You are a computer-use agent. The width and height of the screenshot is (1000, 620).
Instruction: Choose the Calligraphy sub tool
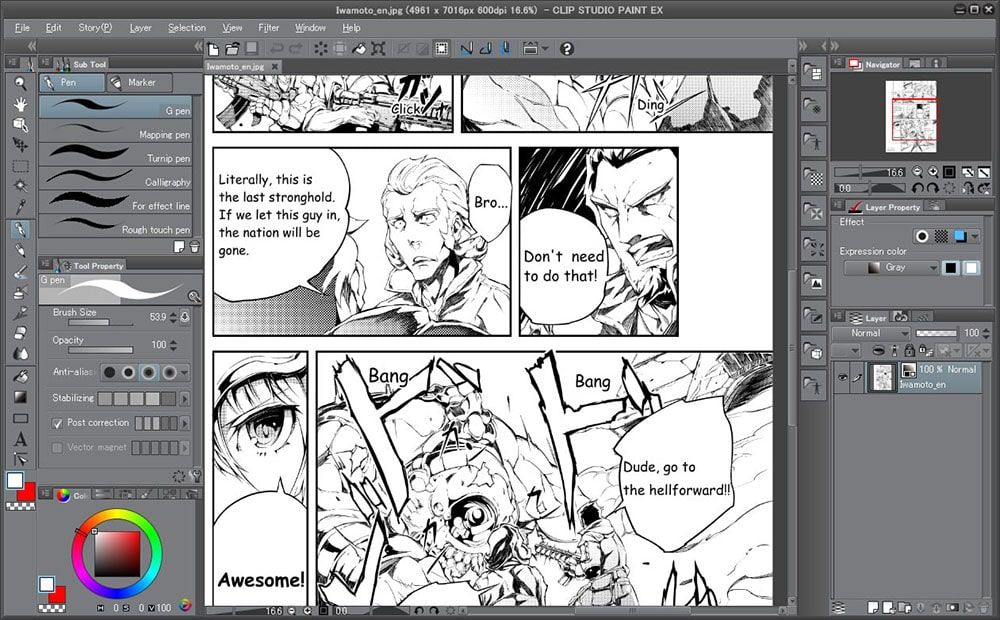(x=115, y=179)
